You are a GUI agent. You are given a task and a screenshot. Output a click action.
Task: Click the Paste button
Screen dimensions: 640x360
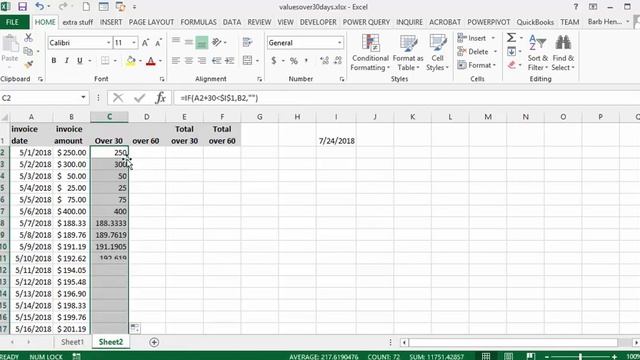10,49
